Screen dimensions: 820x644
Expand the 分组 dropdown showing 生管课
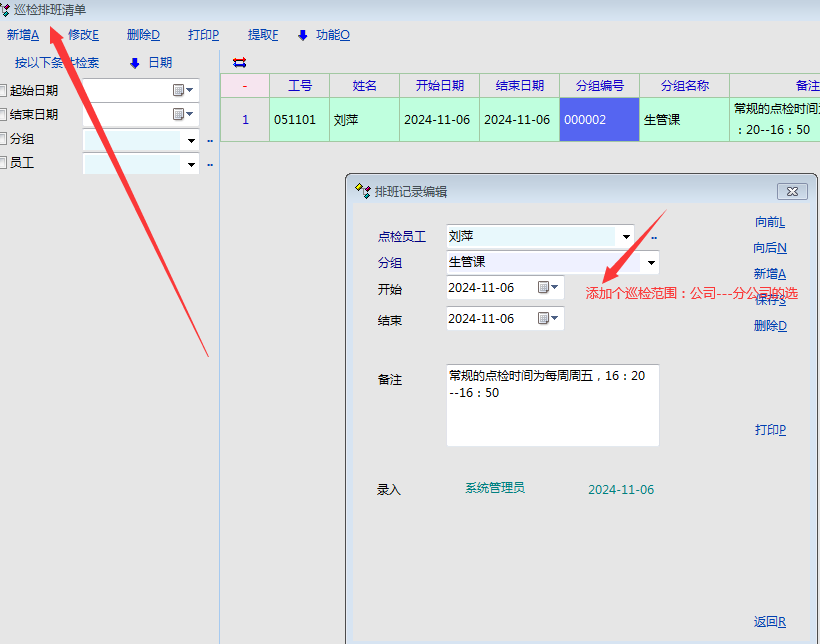651,263
